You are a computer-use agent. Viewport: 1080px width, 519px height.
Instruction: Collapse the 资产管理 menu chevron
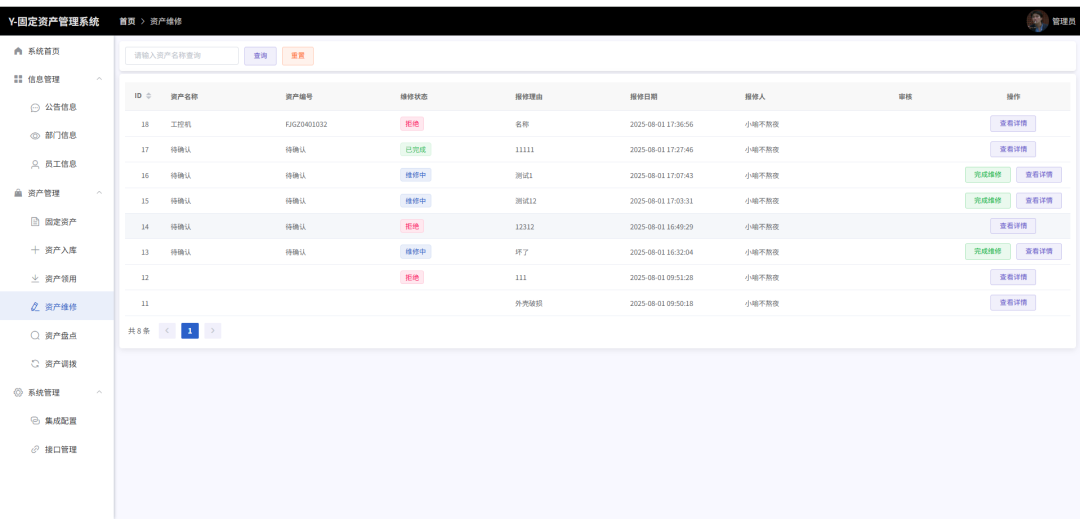coord(99,193)
